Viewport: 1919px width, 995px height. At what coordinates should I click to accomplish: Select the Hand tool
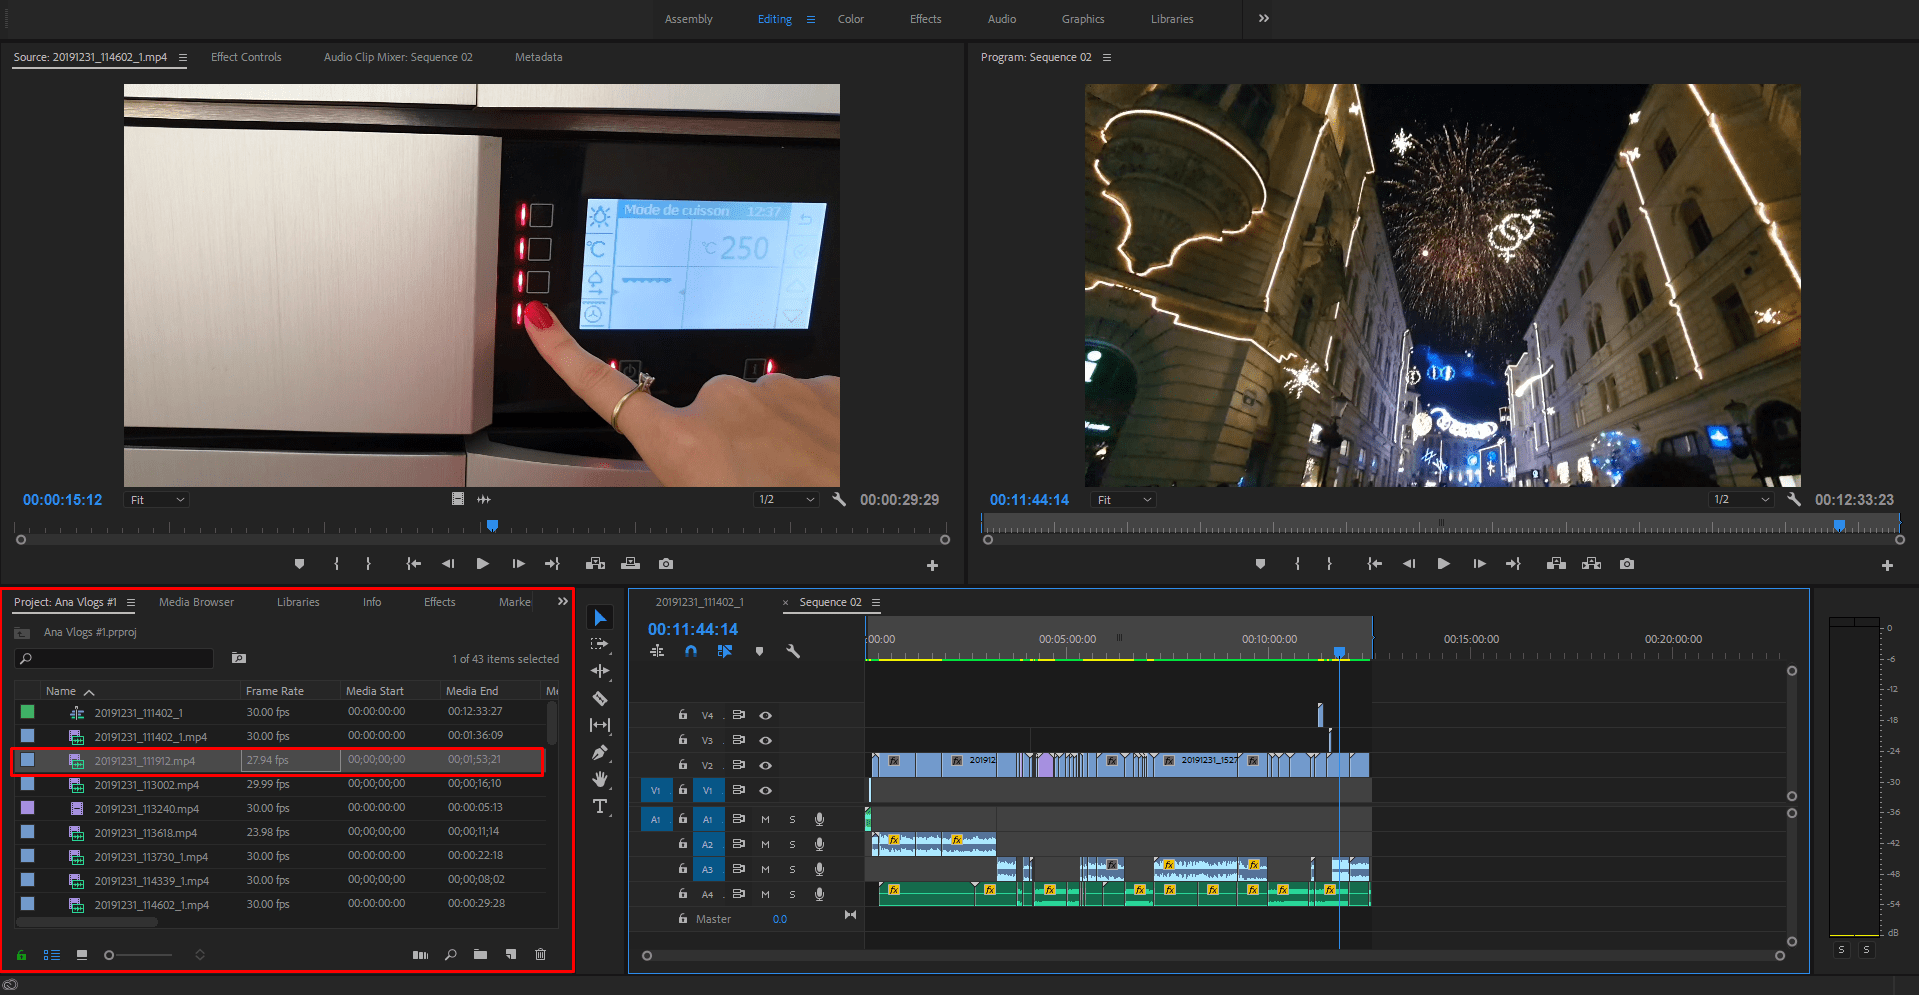(600, 780)
